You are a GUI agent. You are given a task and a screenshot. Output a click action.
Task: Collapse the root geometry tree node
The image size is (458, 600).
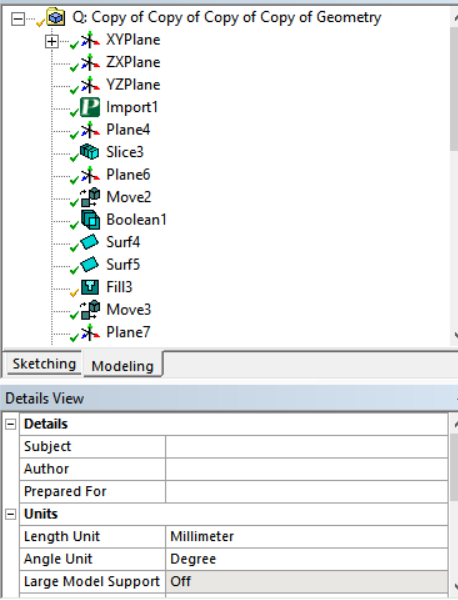click(x=18, y=18)
